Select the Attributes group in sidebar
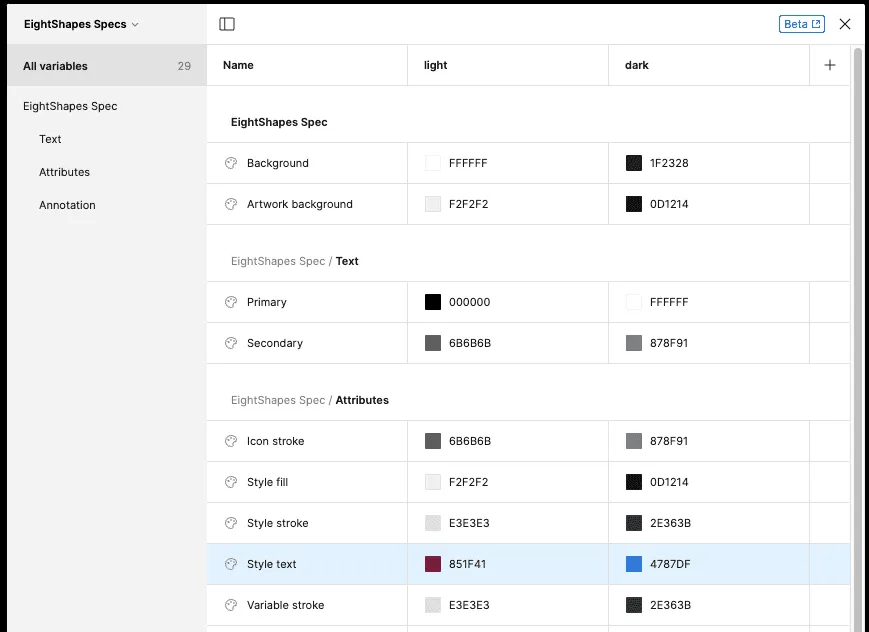The height and width of the screenshot is (632, 869). (x=64, y=172)
